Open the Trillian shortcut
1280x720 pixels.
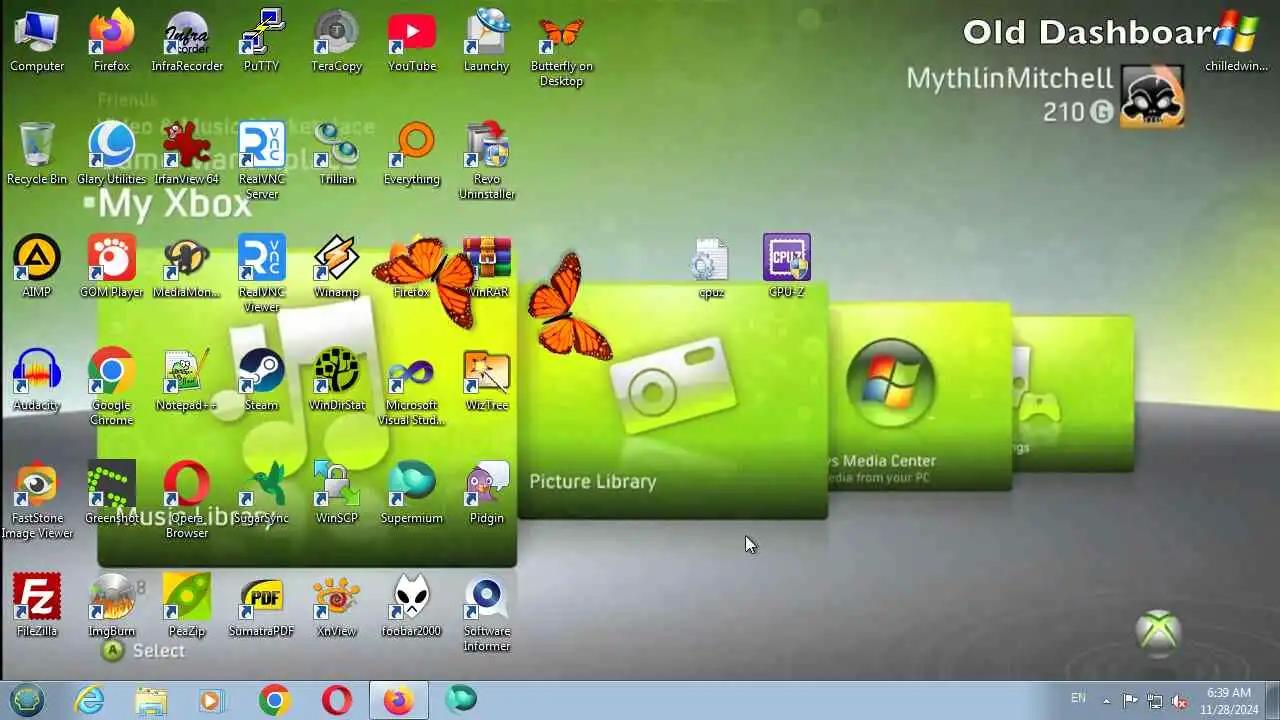(x=336, y=154)
